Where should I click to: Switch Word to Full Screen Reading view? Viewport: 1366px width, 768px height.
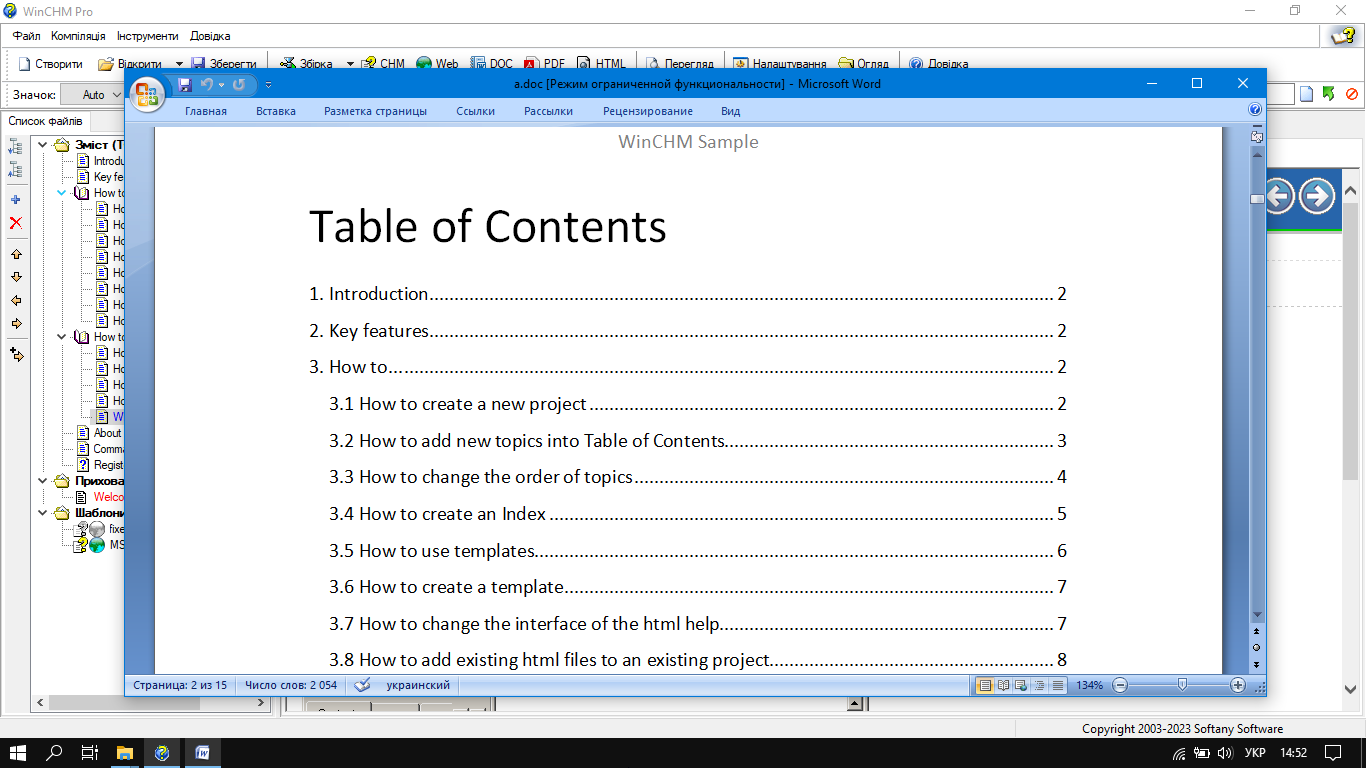(1003, 685)
